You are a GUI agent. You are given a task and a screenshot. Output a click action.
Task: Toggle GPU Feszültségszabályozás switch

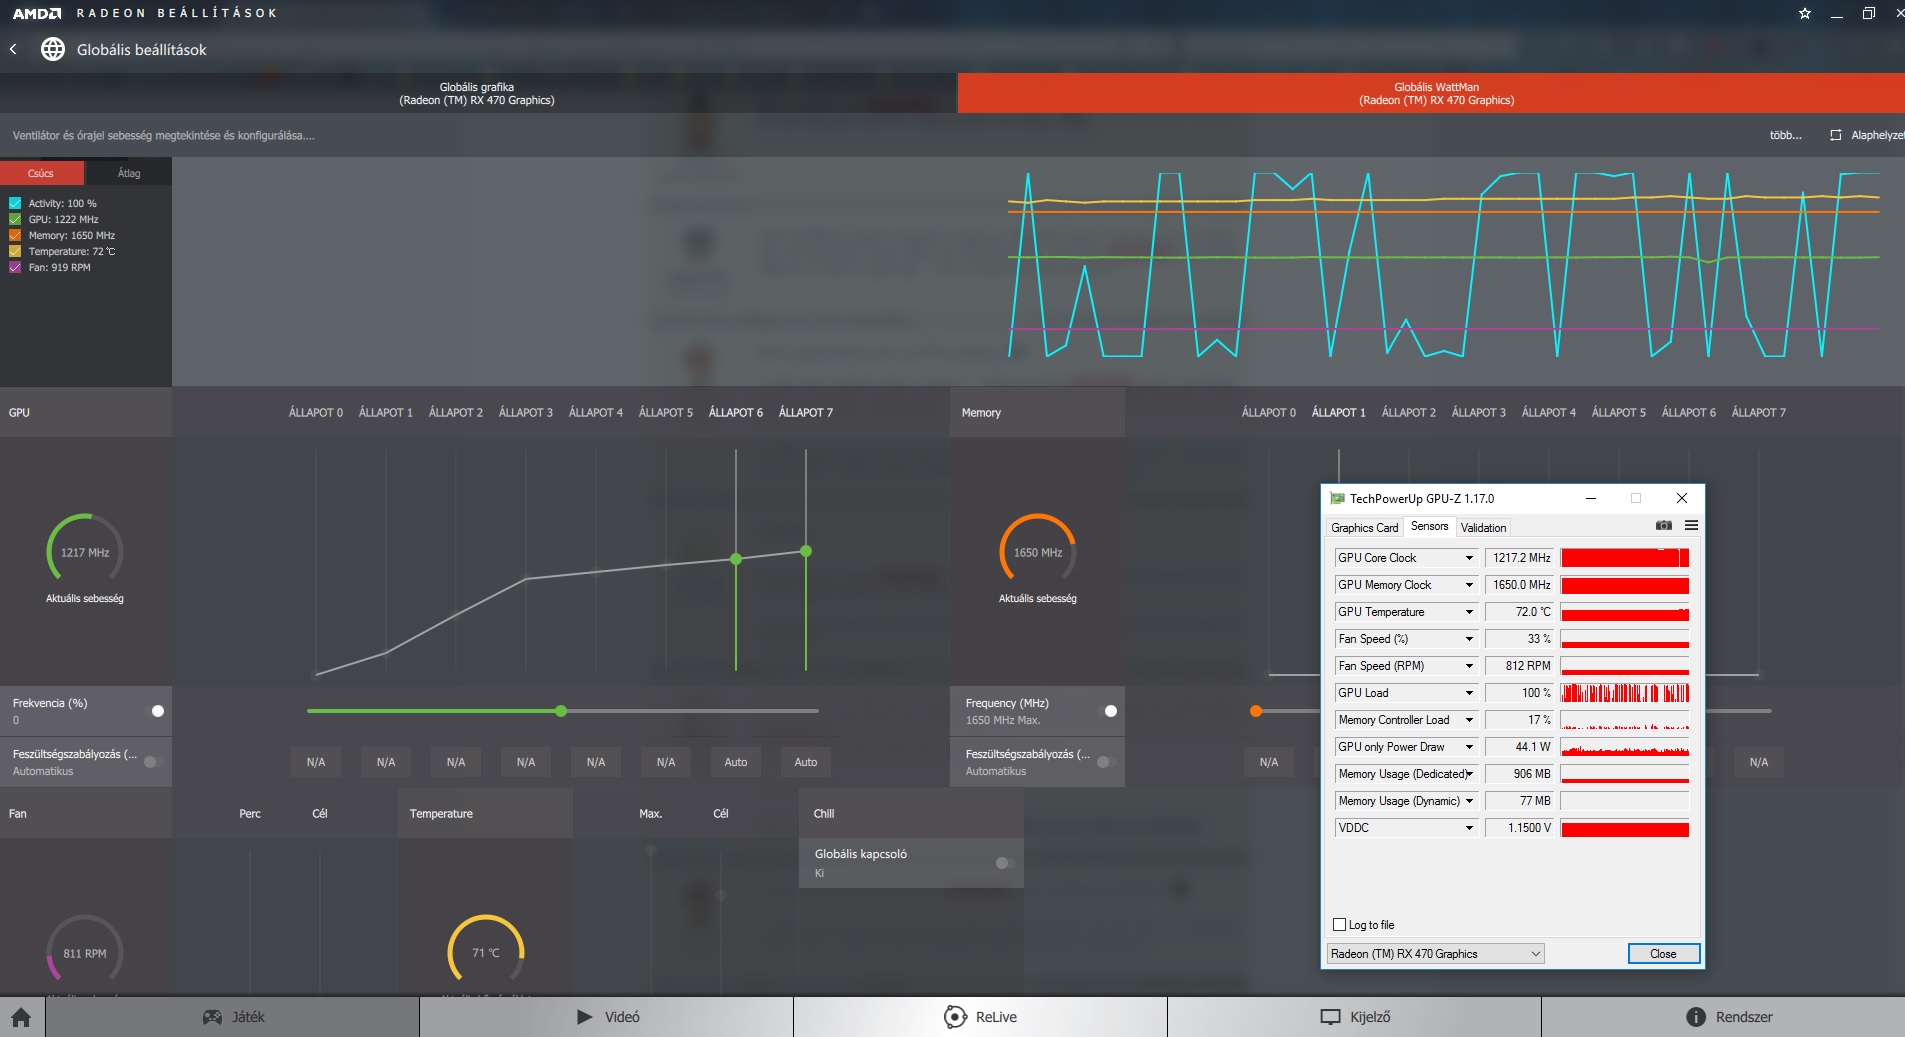tap(153, 762)
